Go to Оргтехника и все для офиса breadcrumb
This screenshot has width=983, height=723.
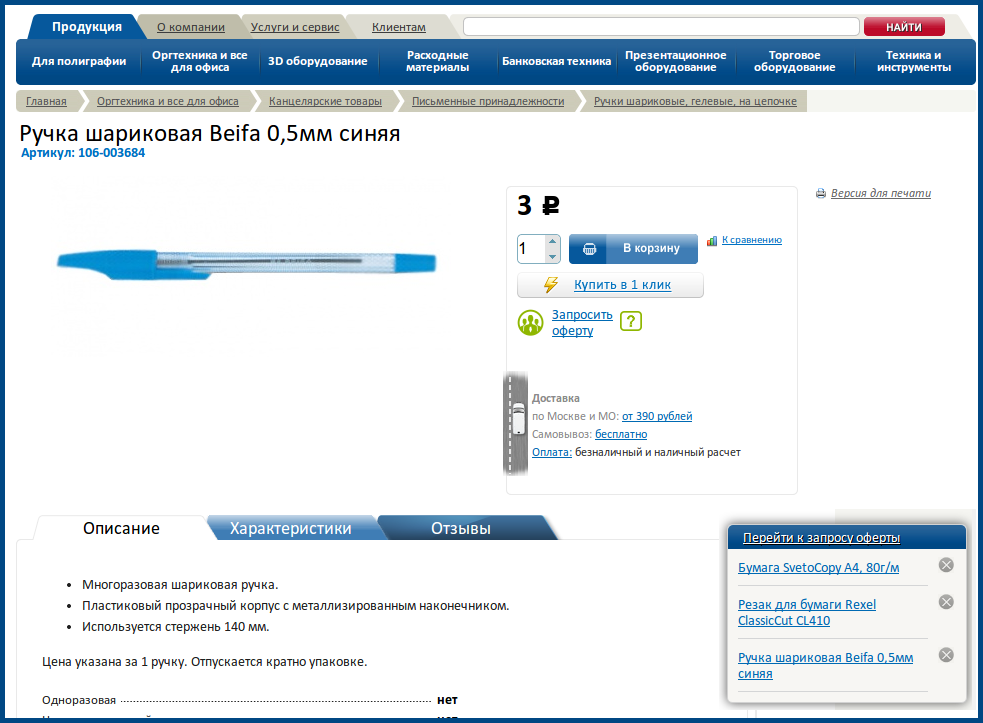[x=167, y=101]
